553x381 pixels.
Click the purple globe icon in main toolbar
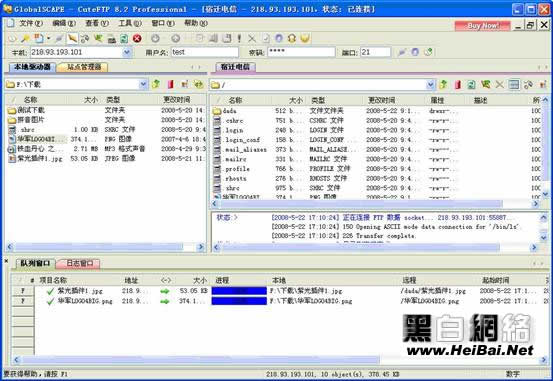click(279, 38)
